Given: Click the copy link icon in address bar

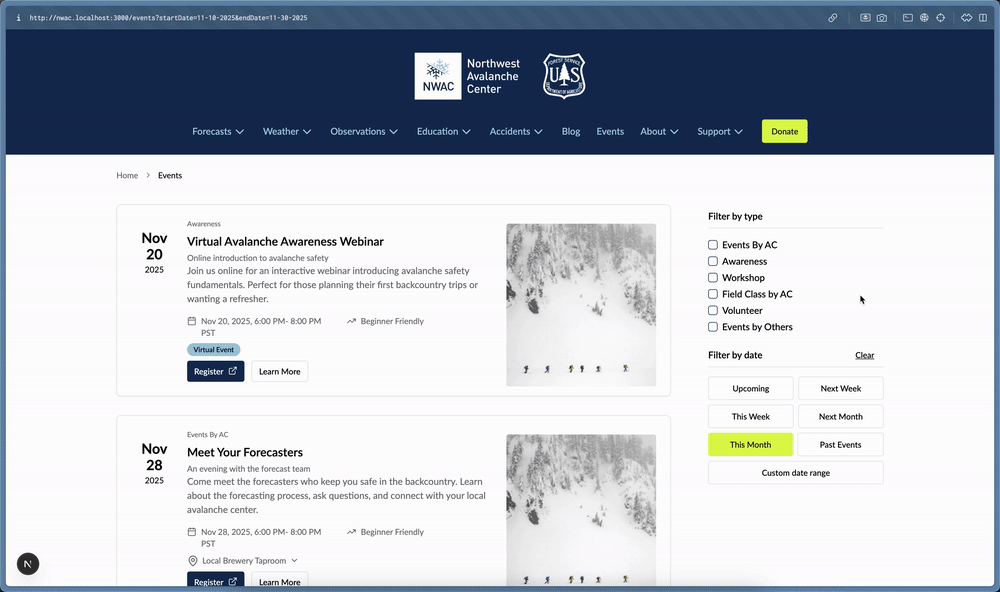Looking at the screenshot, I should tap(832, 18).
